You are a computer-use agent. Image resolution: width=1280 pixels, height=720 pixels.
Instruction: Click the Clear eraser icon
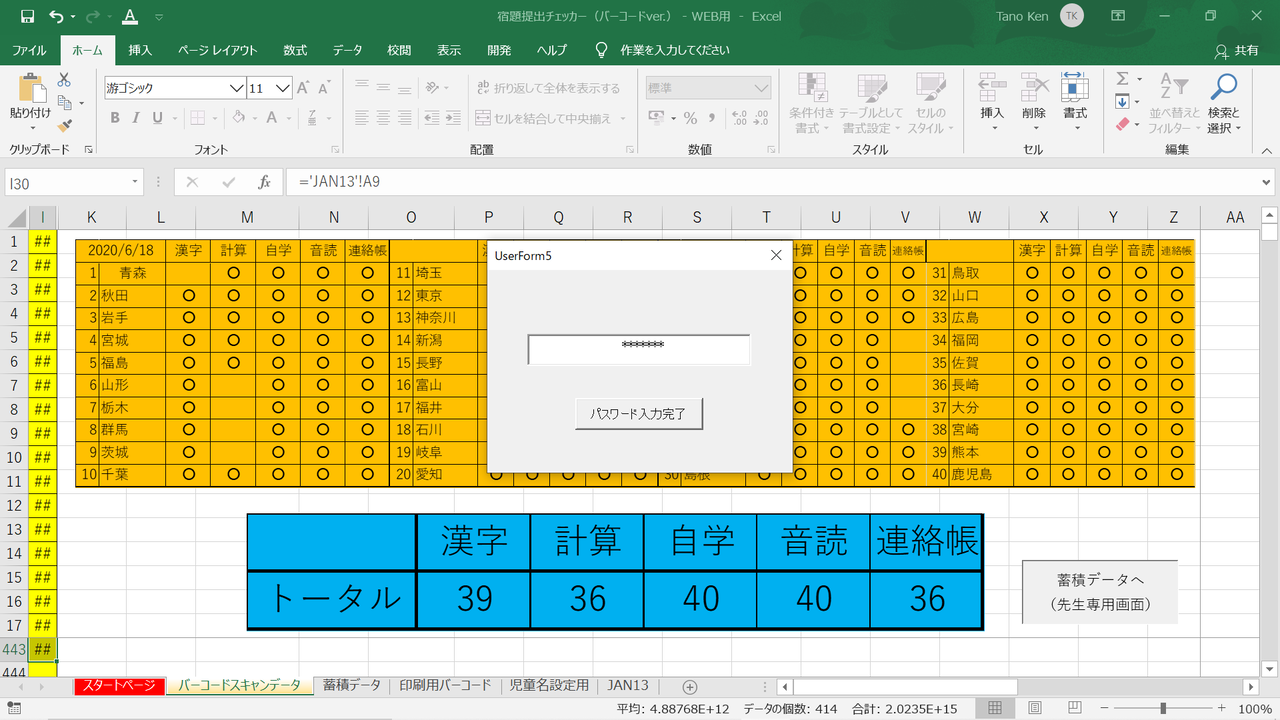pos(1122,125)
